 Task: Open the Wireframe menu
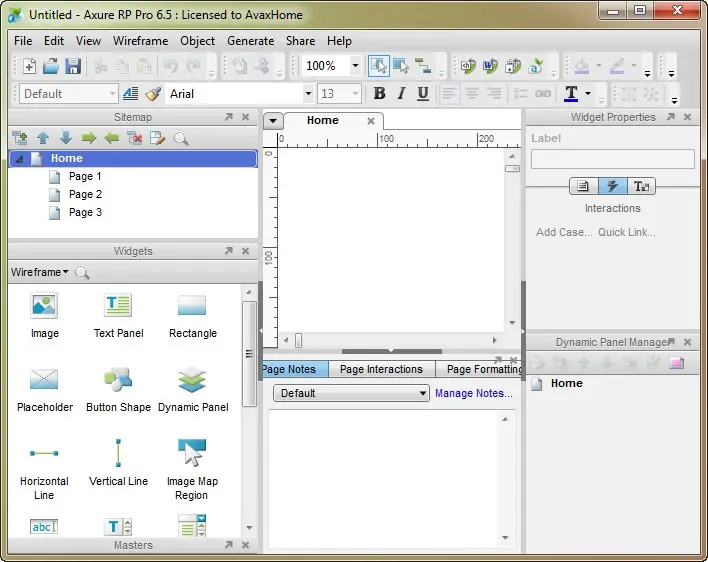click(140, 41)
